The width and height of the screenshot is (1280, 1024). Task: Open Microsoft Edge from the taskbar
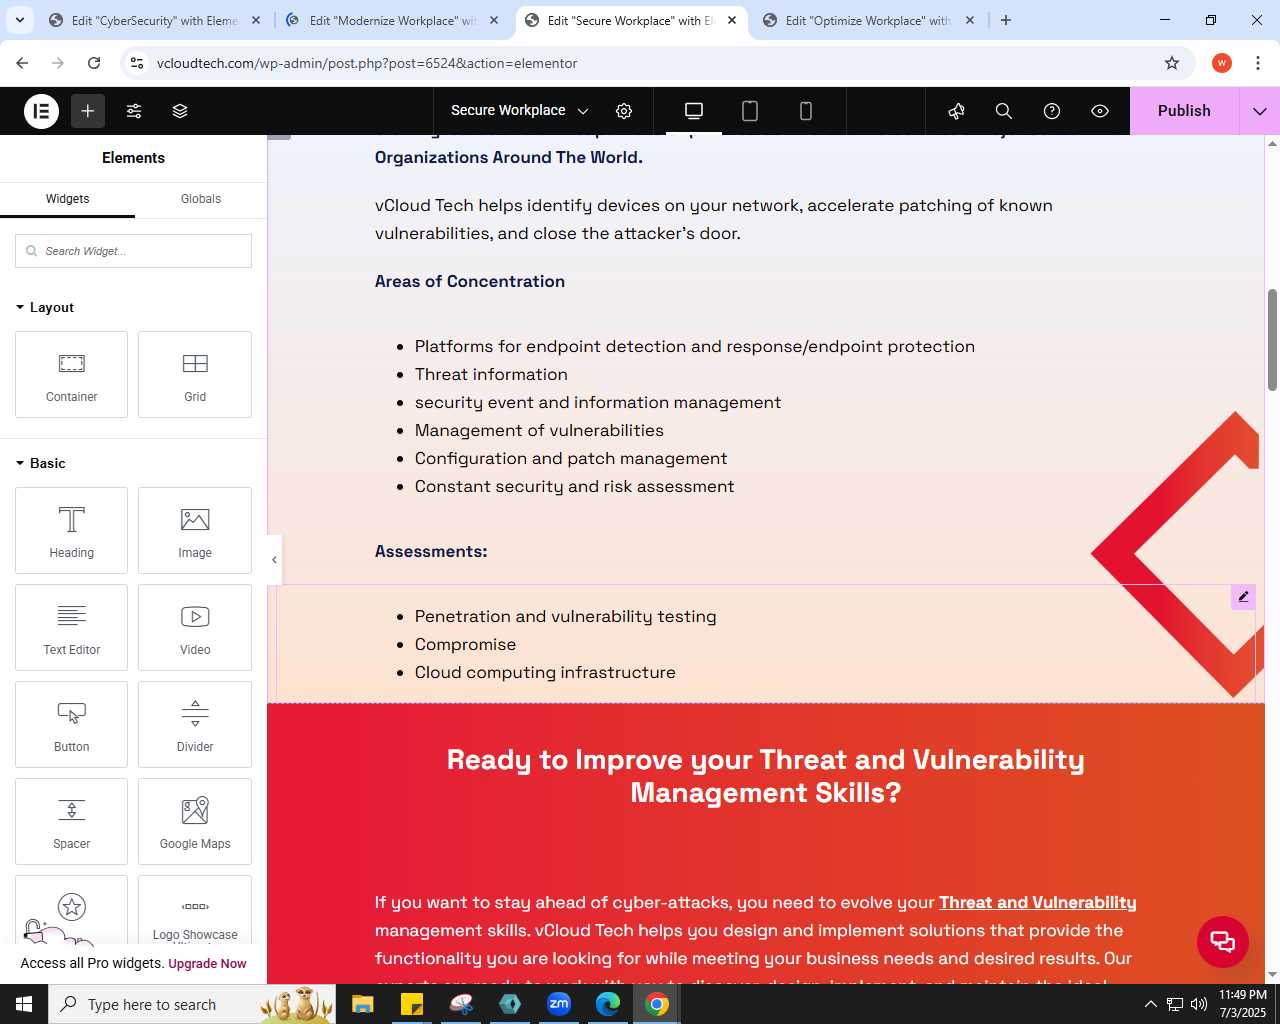click(608, 1004)
